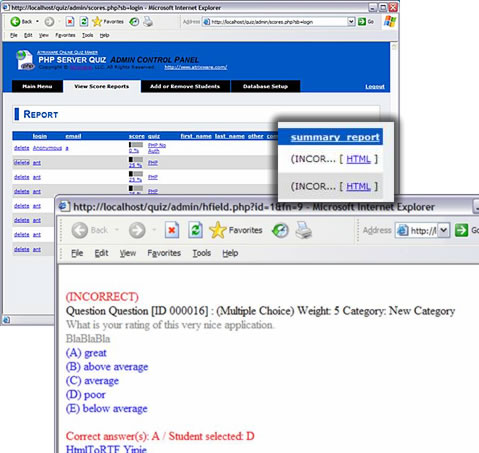Click Back arrow in hfield.php window
This screenshot has width=479, height=453.
tap(80, 230)
